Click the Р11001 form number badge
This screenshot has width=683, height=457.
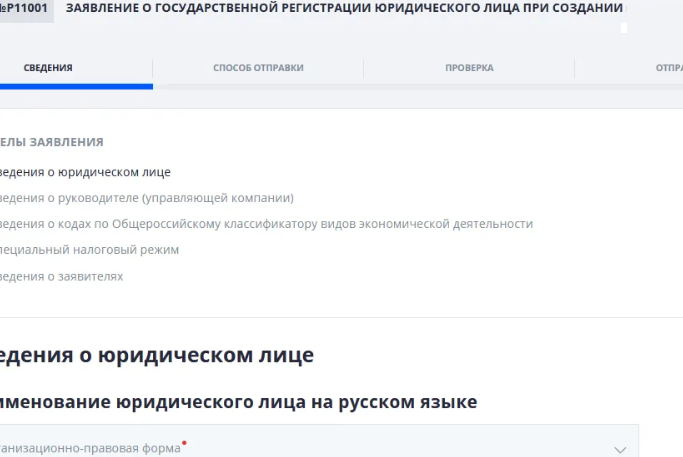tap(25, 8)
